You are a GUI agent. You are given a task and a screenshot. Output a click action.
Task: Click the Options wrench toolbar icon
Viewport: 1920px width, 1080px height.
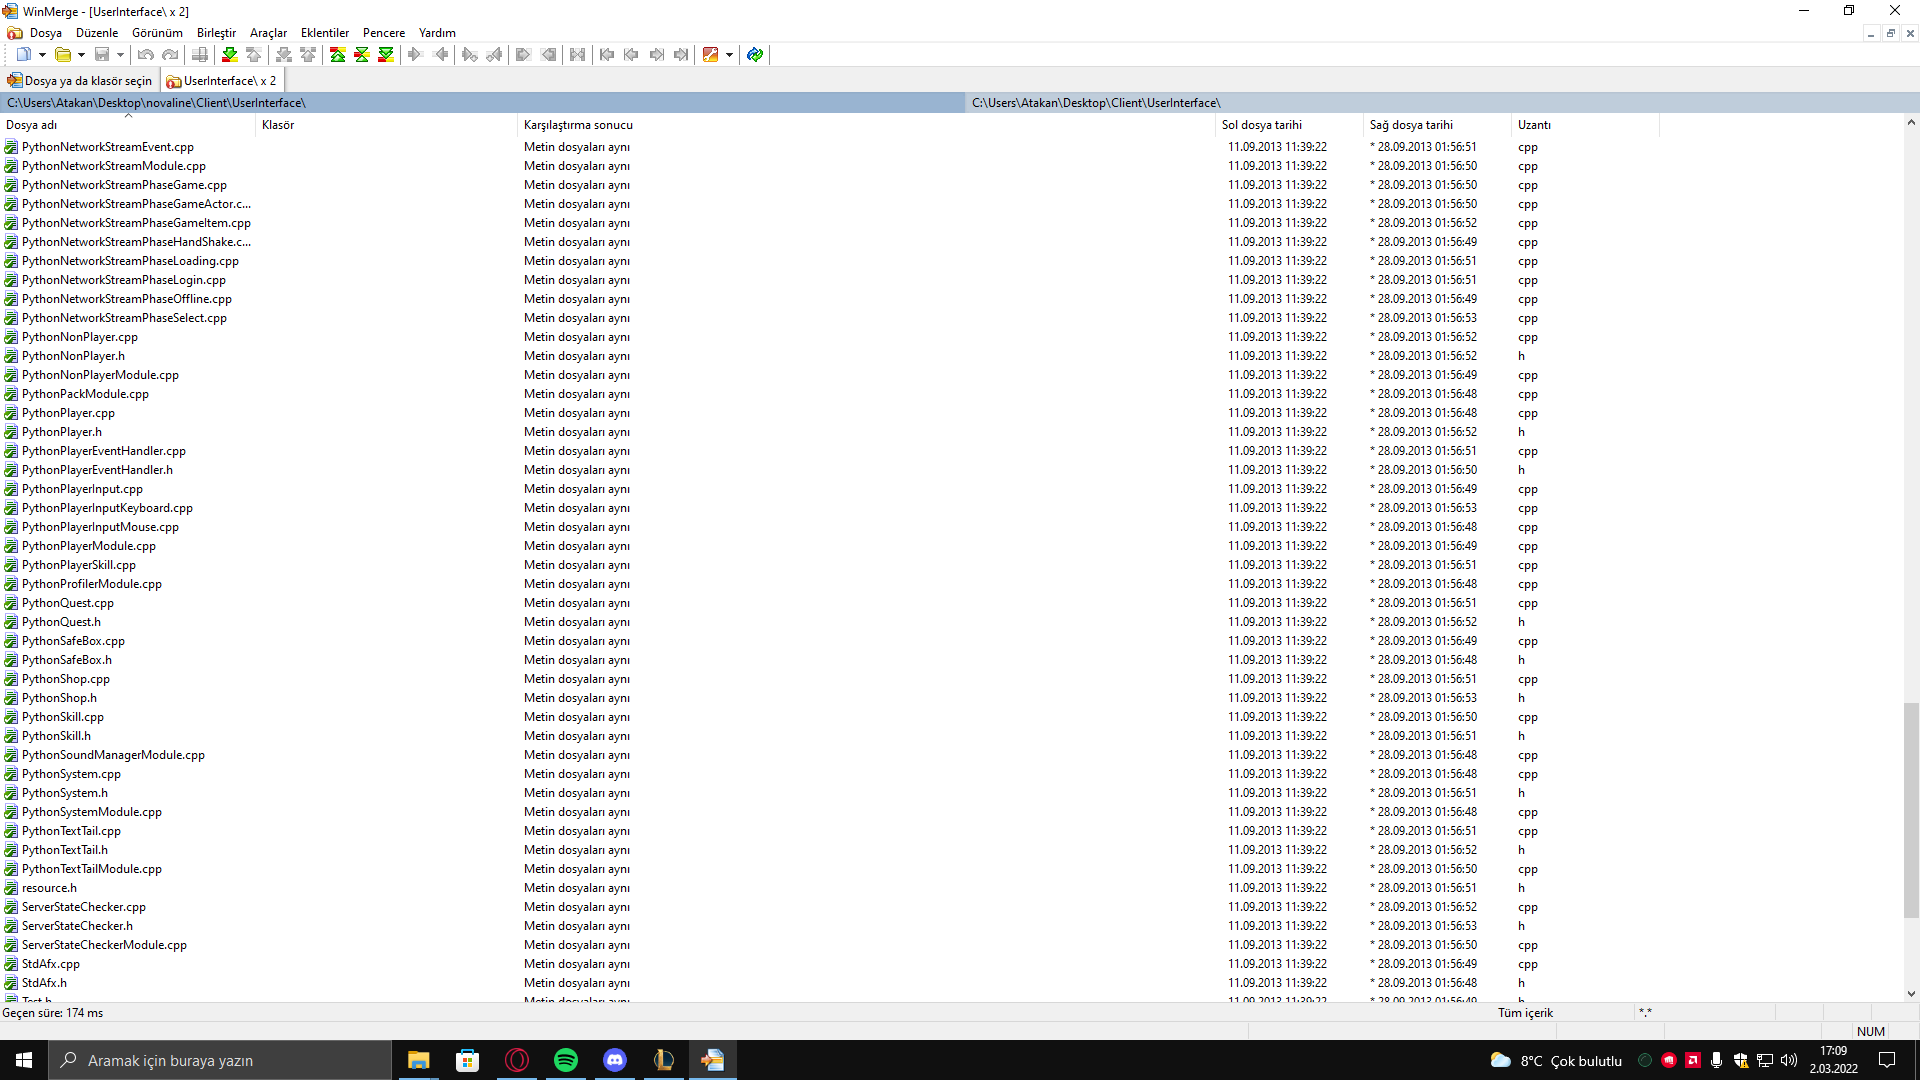click(710, 55)
